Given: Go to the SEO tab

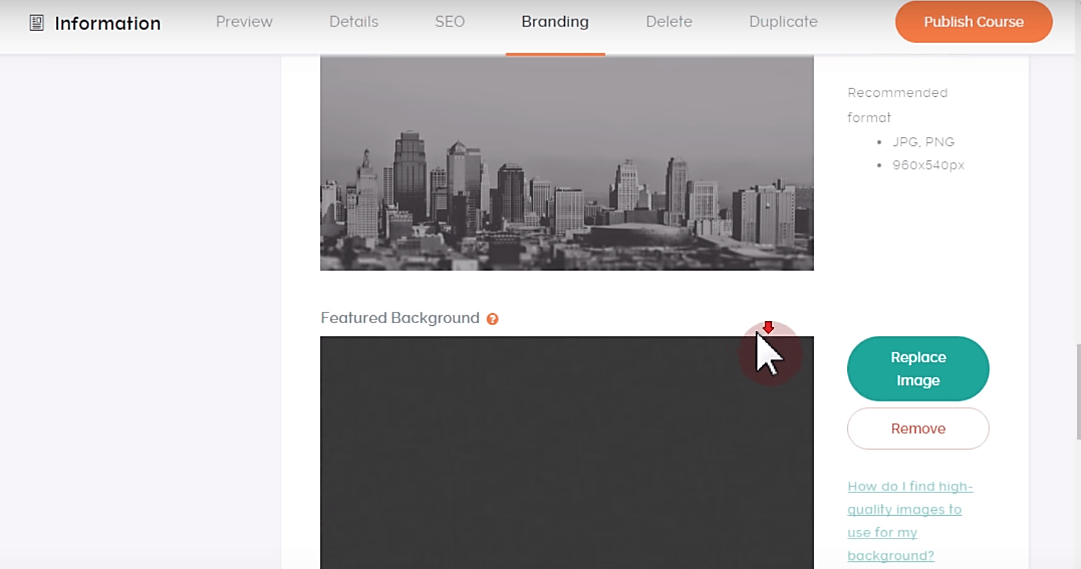Looking at the screenshot, I should [x=450, y=22].
